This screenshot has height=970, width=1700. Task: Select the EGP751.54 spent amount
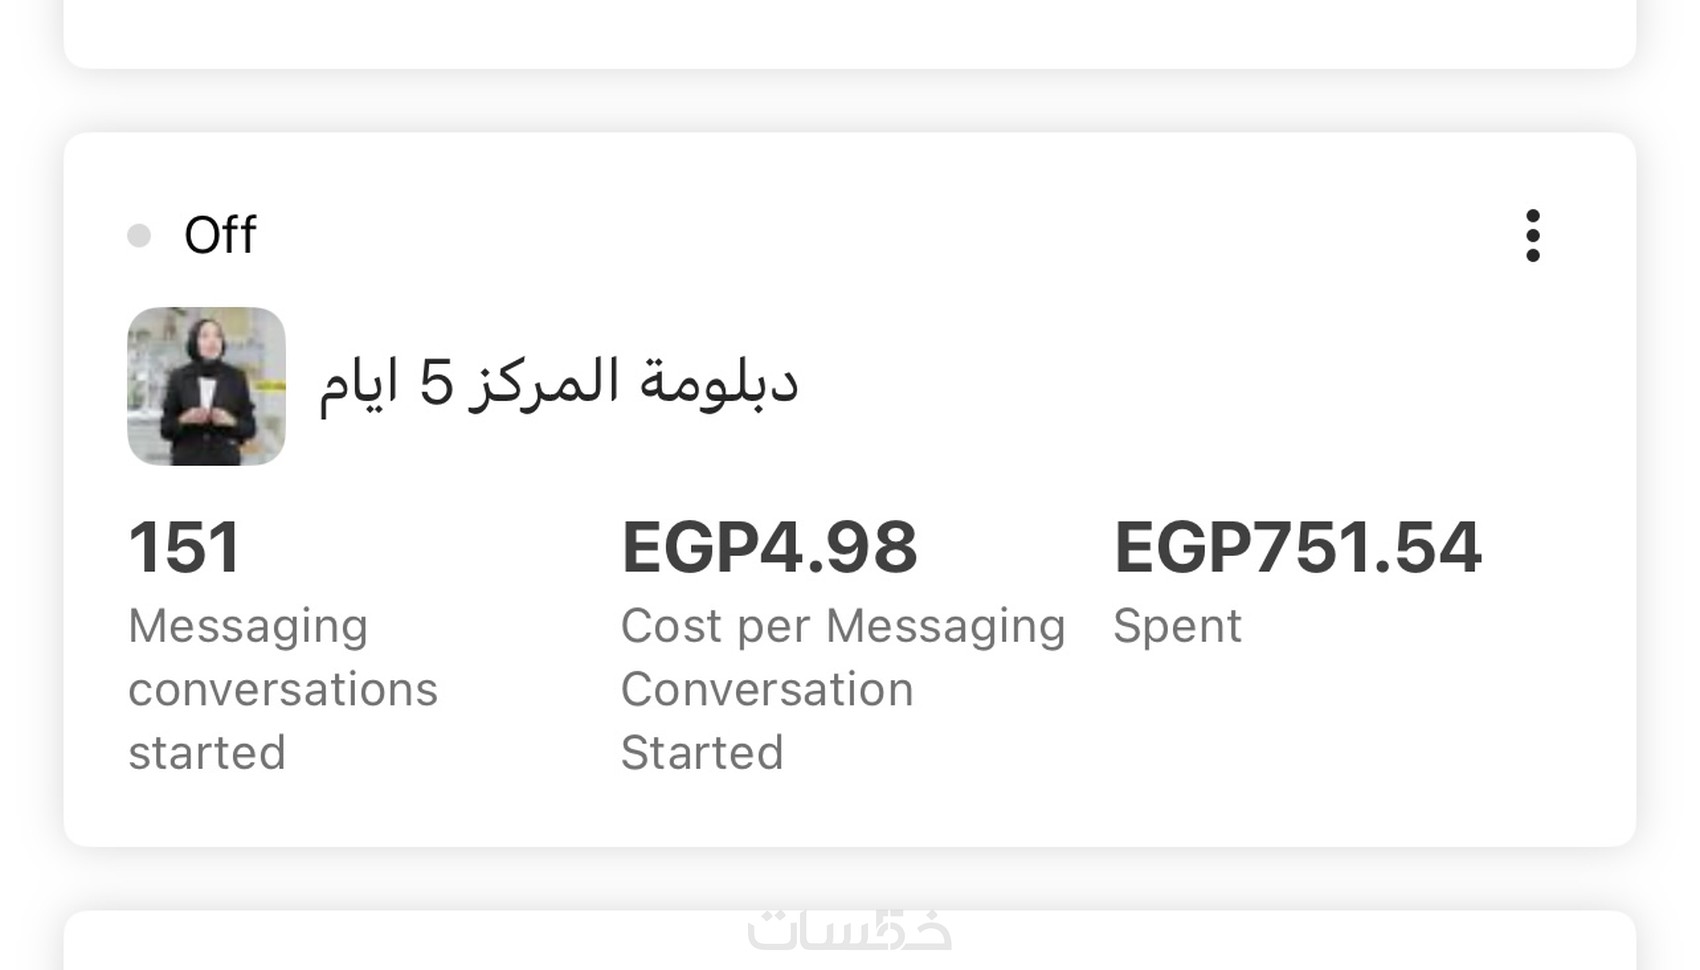[1297, 548]
